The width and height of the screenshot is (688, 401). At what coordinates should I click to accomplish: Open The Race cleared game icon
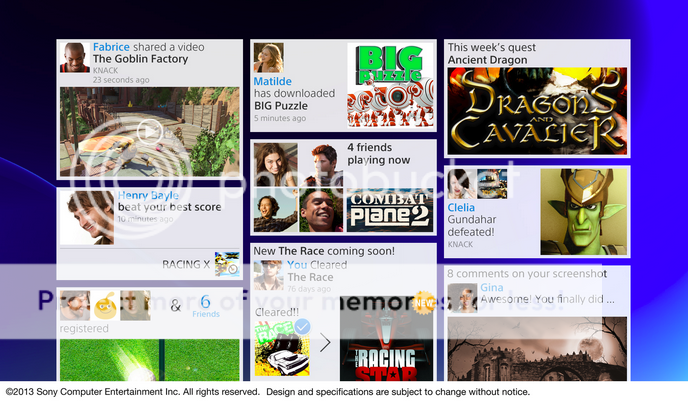point(282,348)
